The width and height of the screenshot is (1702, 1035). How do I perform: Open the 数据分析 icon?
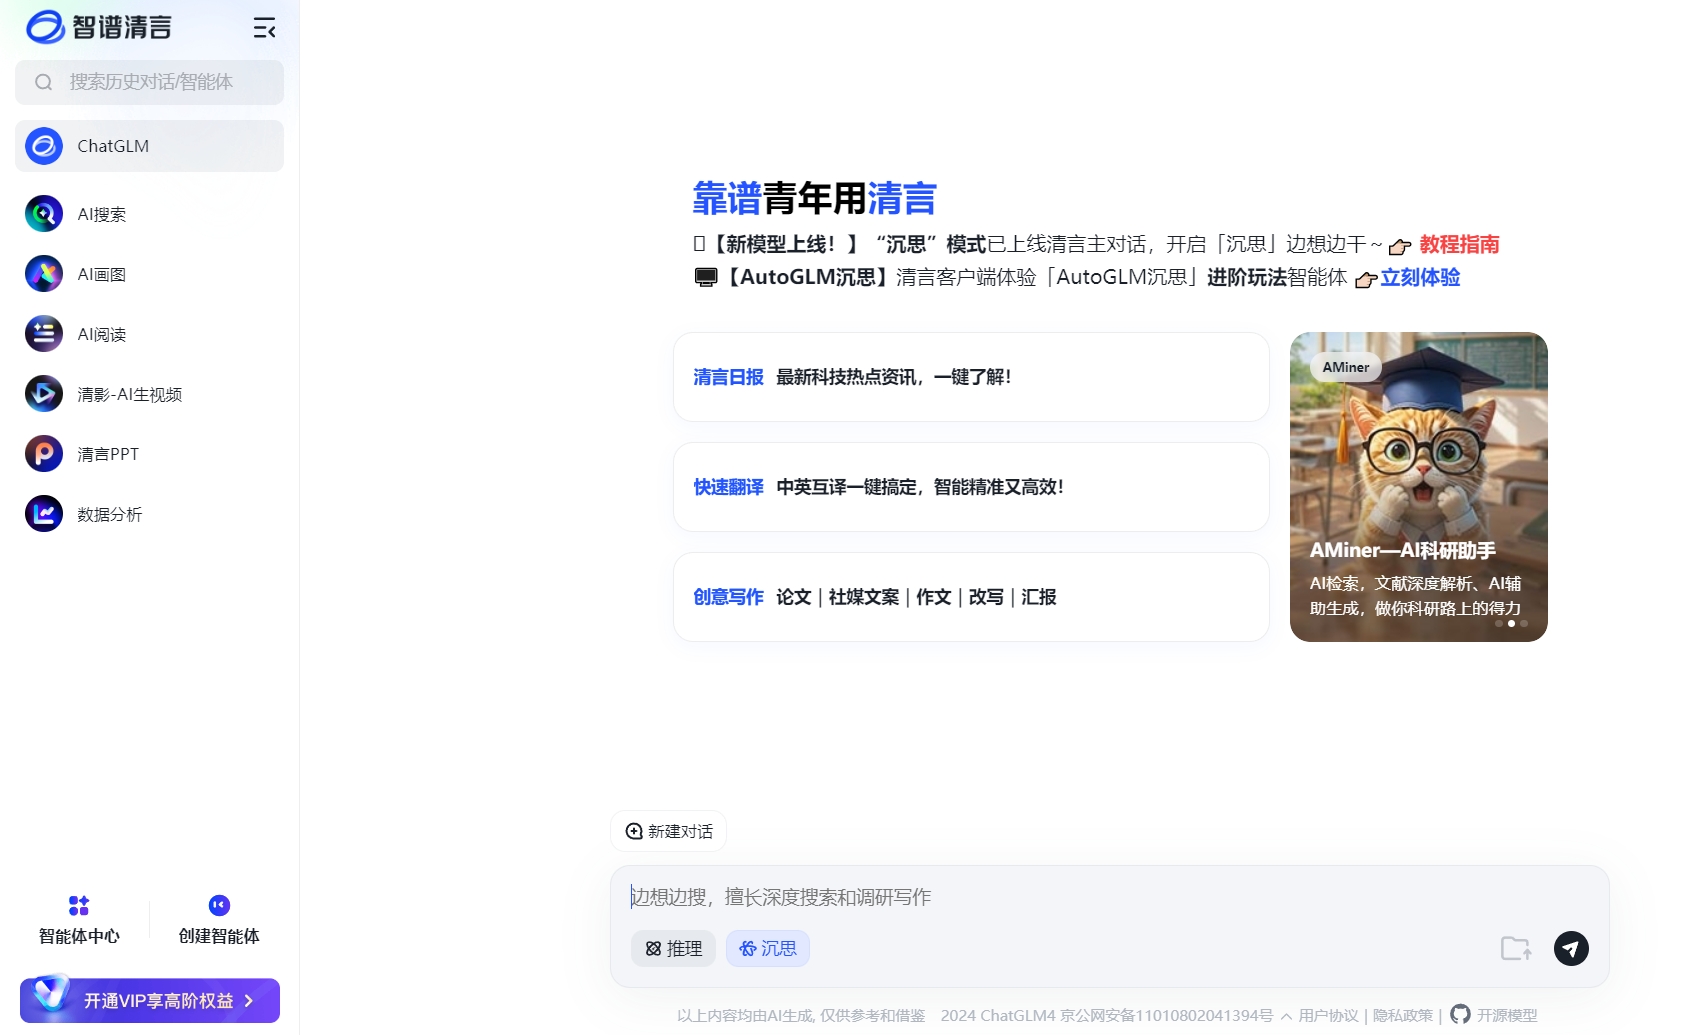point(44,514)
